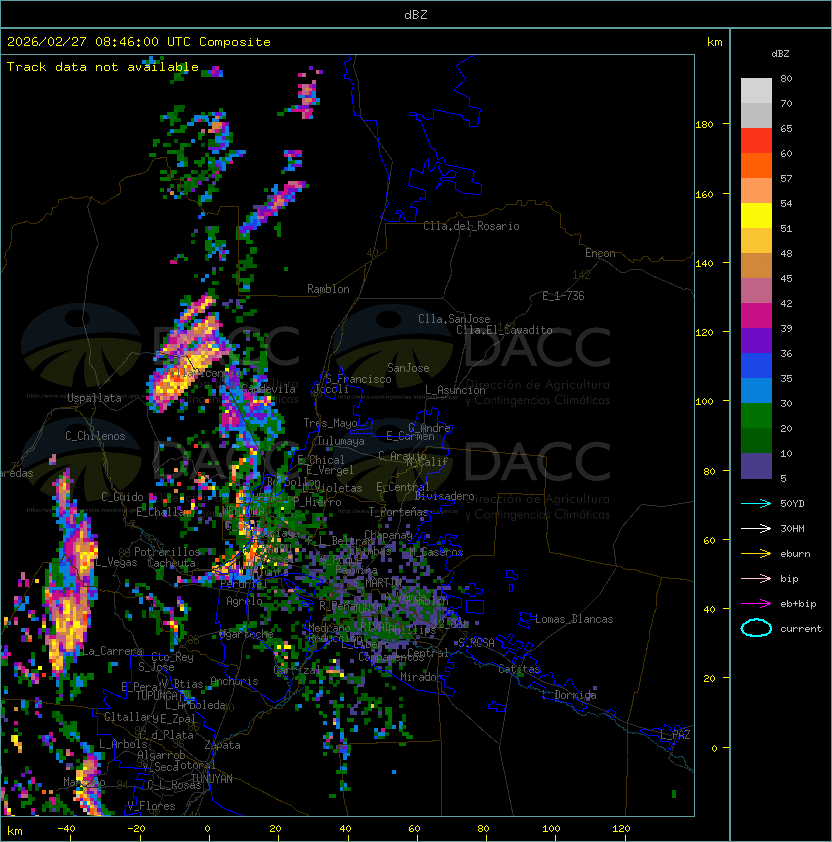832x842 pixels.
Task: Click the timestamp '2026/02/27 08:46:00 UTC Composite'
Action: coord(139,42)
